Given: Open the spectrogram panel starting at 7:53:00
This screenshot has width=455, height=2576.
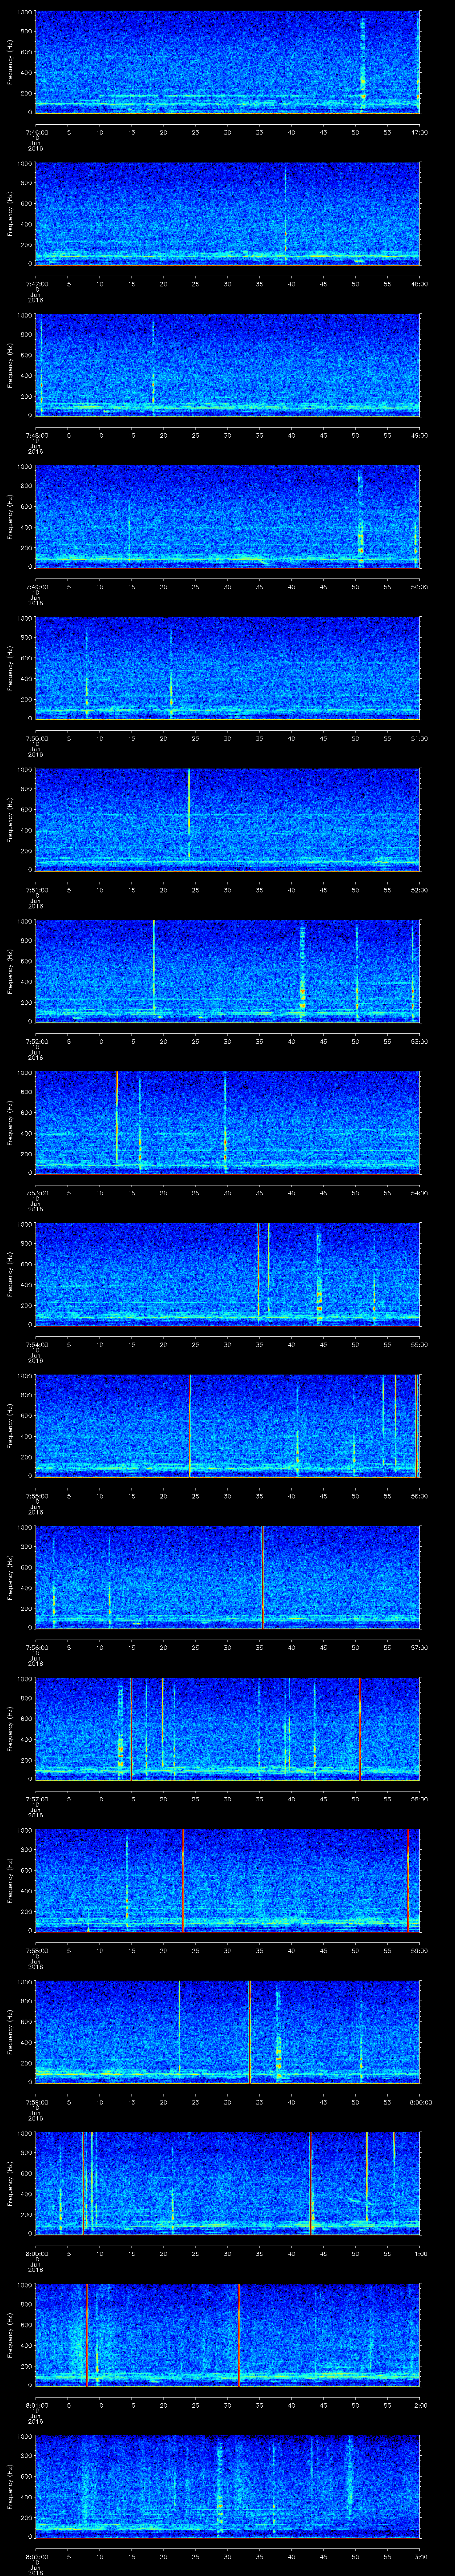Looking at the screenshot, I should coord(228,1123).
